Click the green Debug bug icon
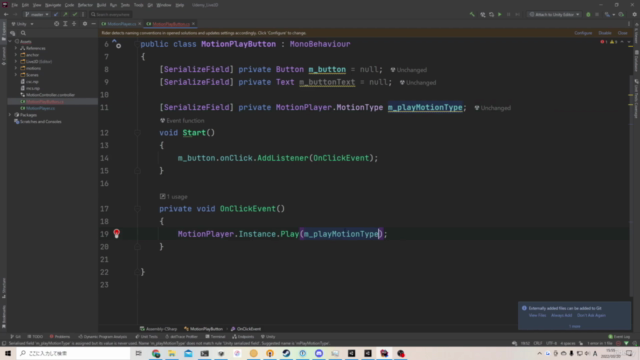Image resolution: width=640 pixels, height=360 pixels. pyautogui.click(x=588, y=14)
